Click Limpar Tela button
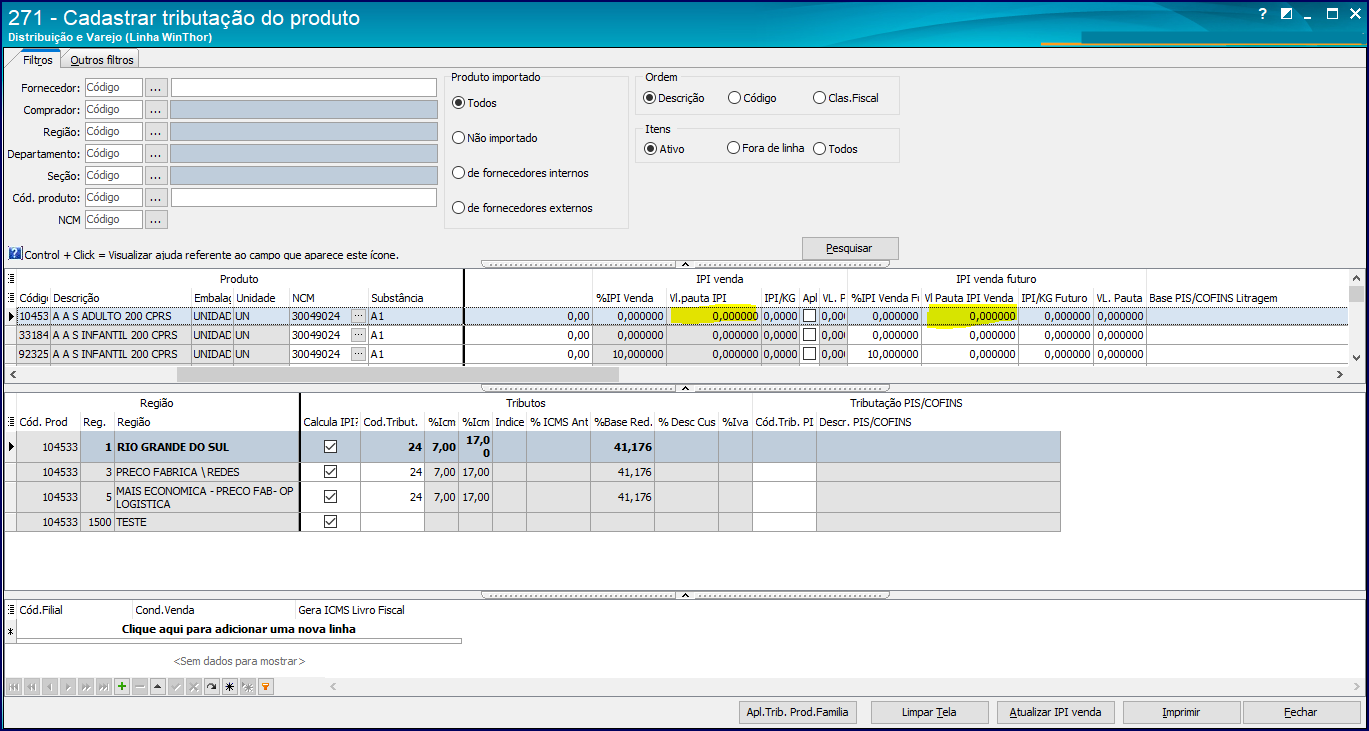Screen dimensions: 1369x731 (x=928, y=713)
